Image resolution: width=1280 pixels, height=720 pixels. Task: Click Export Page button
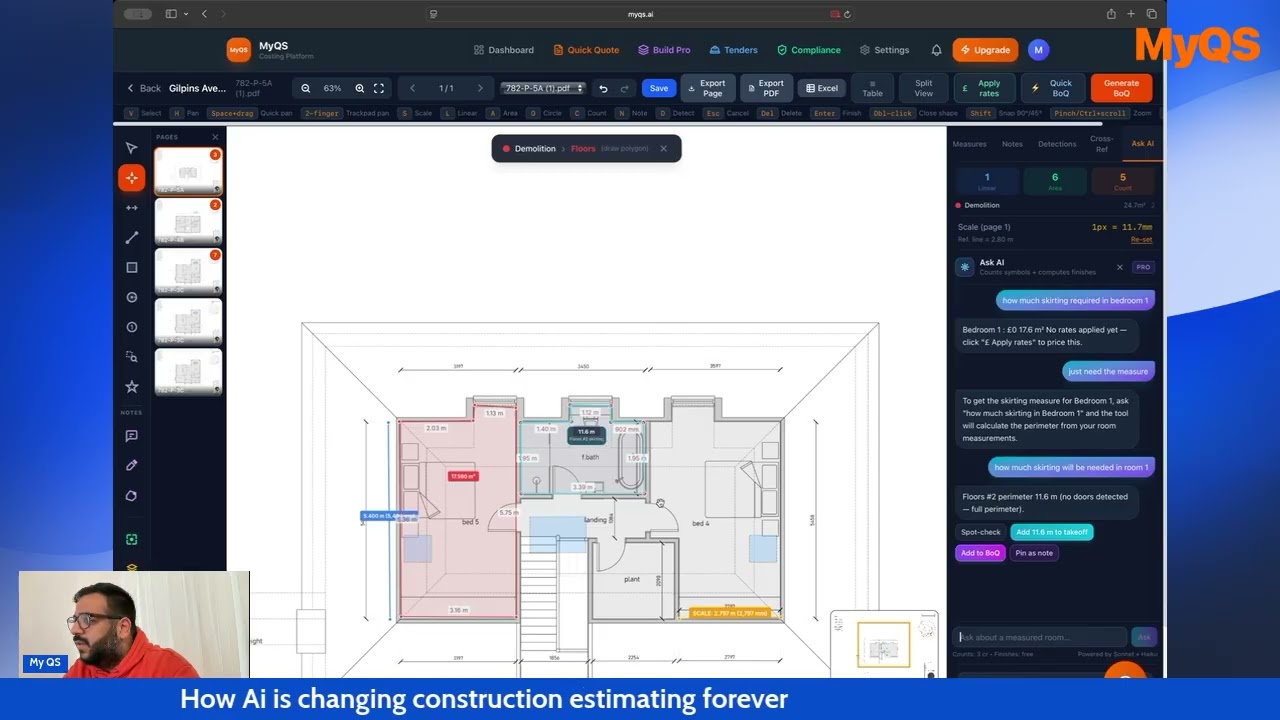[707, 88]
